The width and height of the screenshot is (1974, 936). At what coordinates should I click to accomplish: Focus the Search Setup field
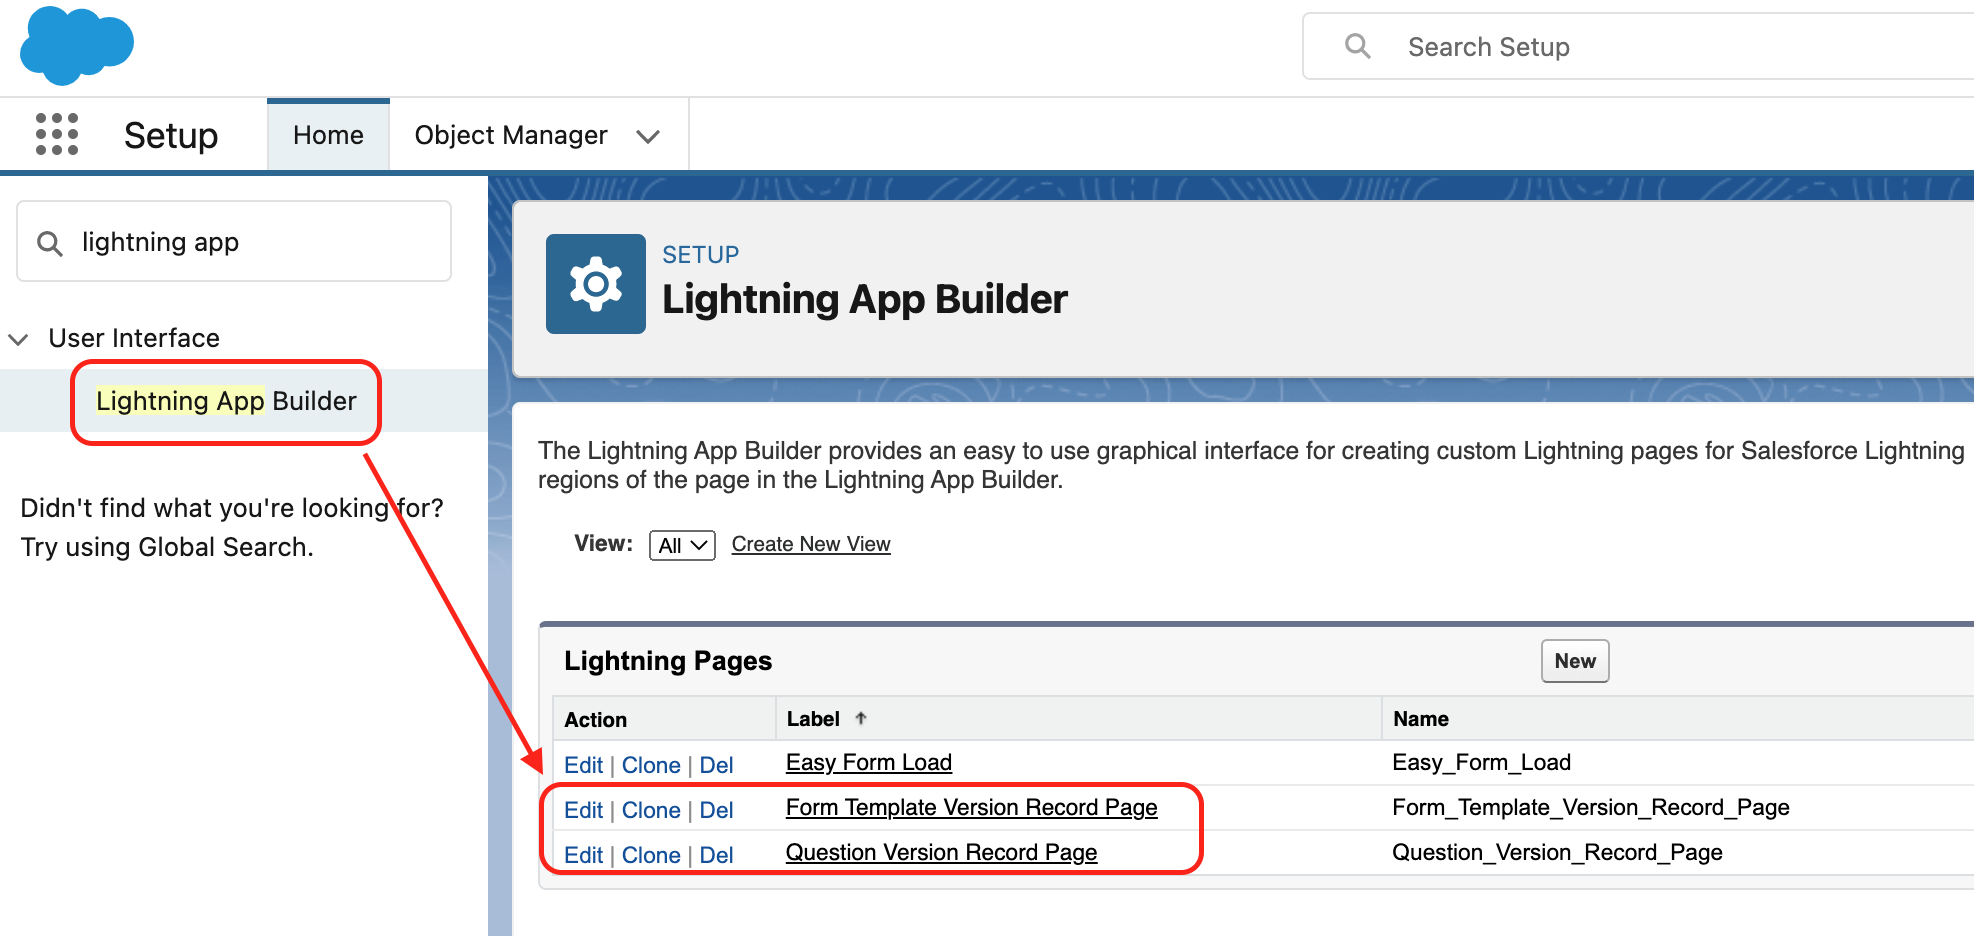[1638, 47]
